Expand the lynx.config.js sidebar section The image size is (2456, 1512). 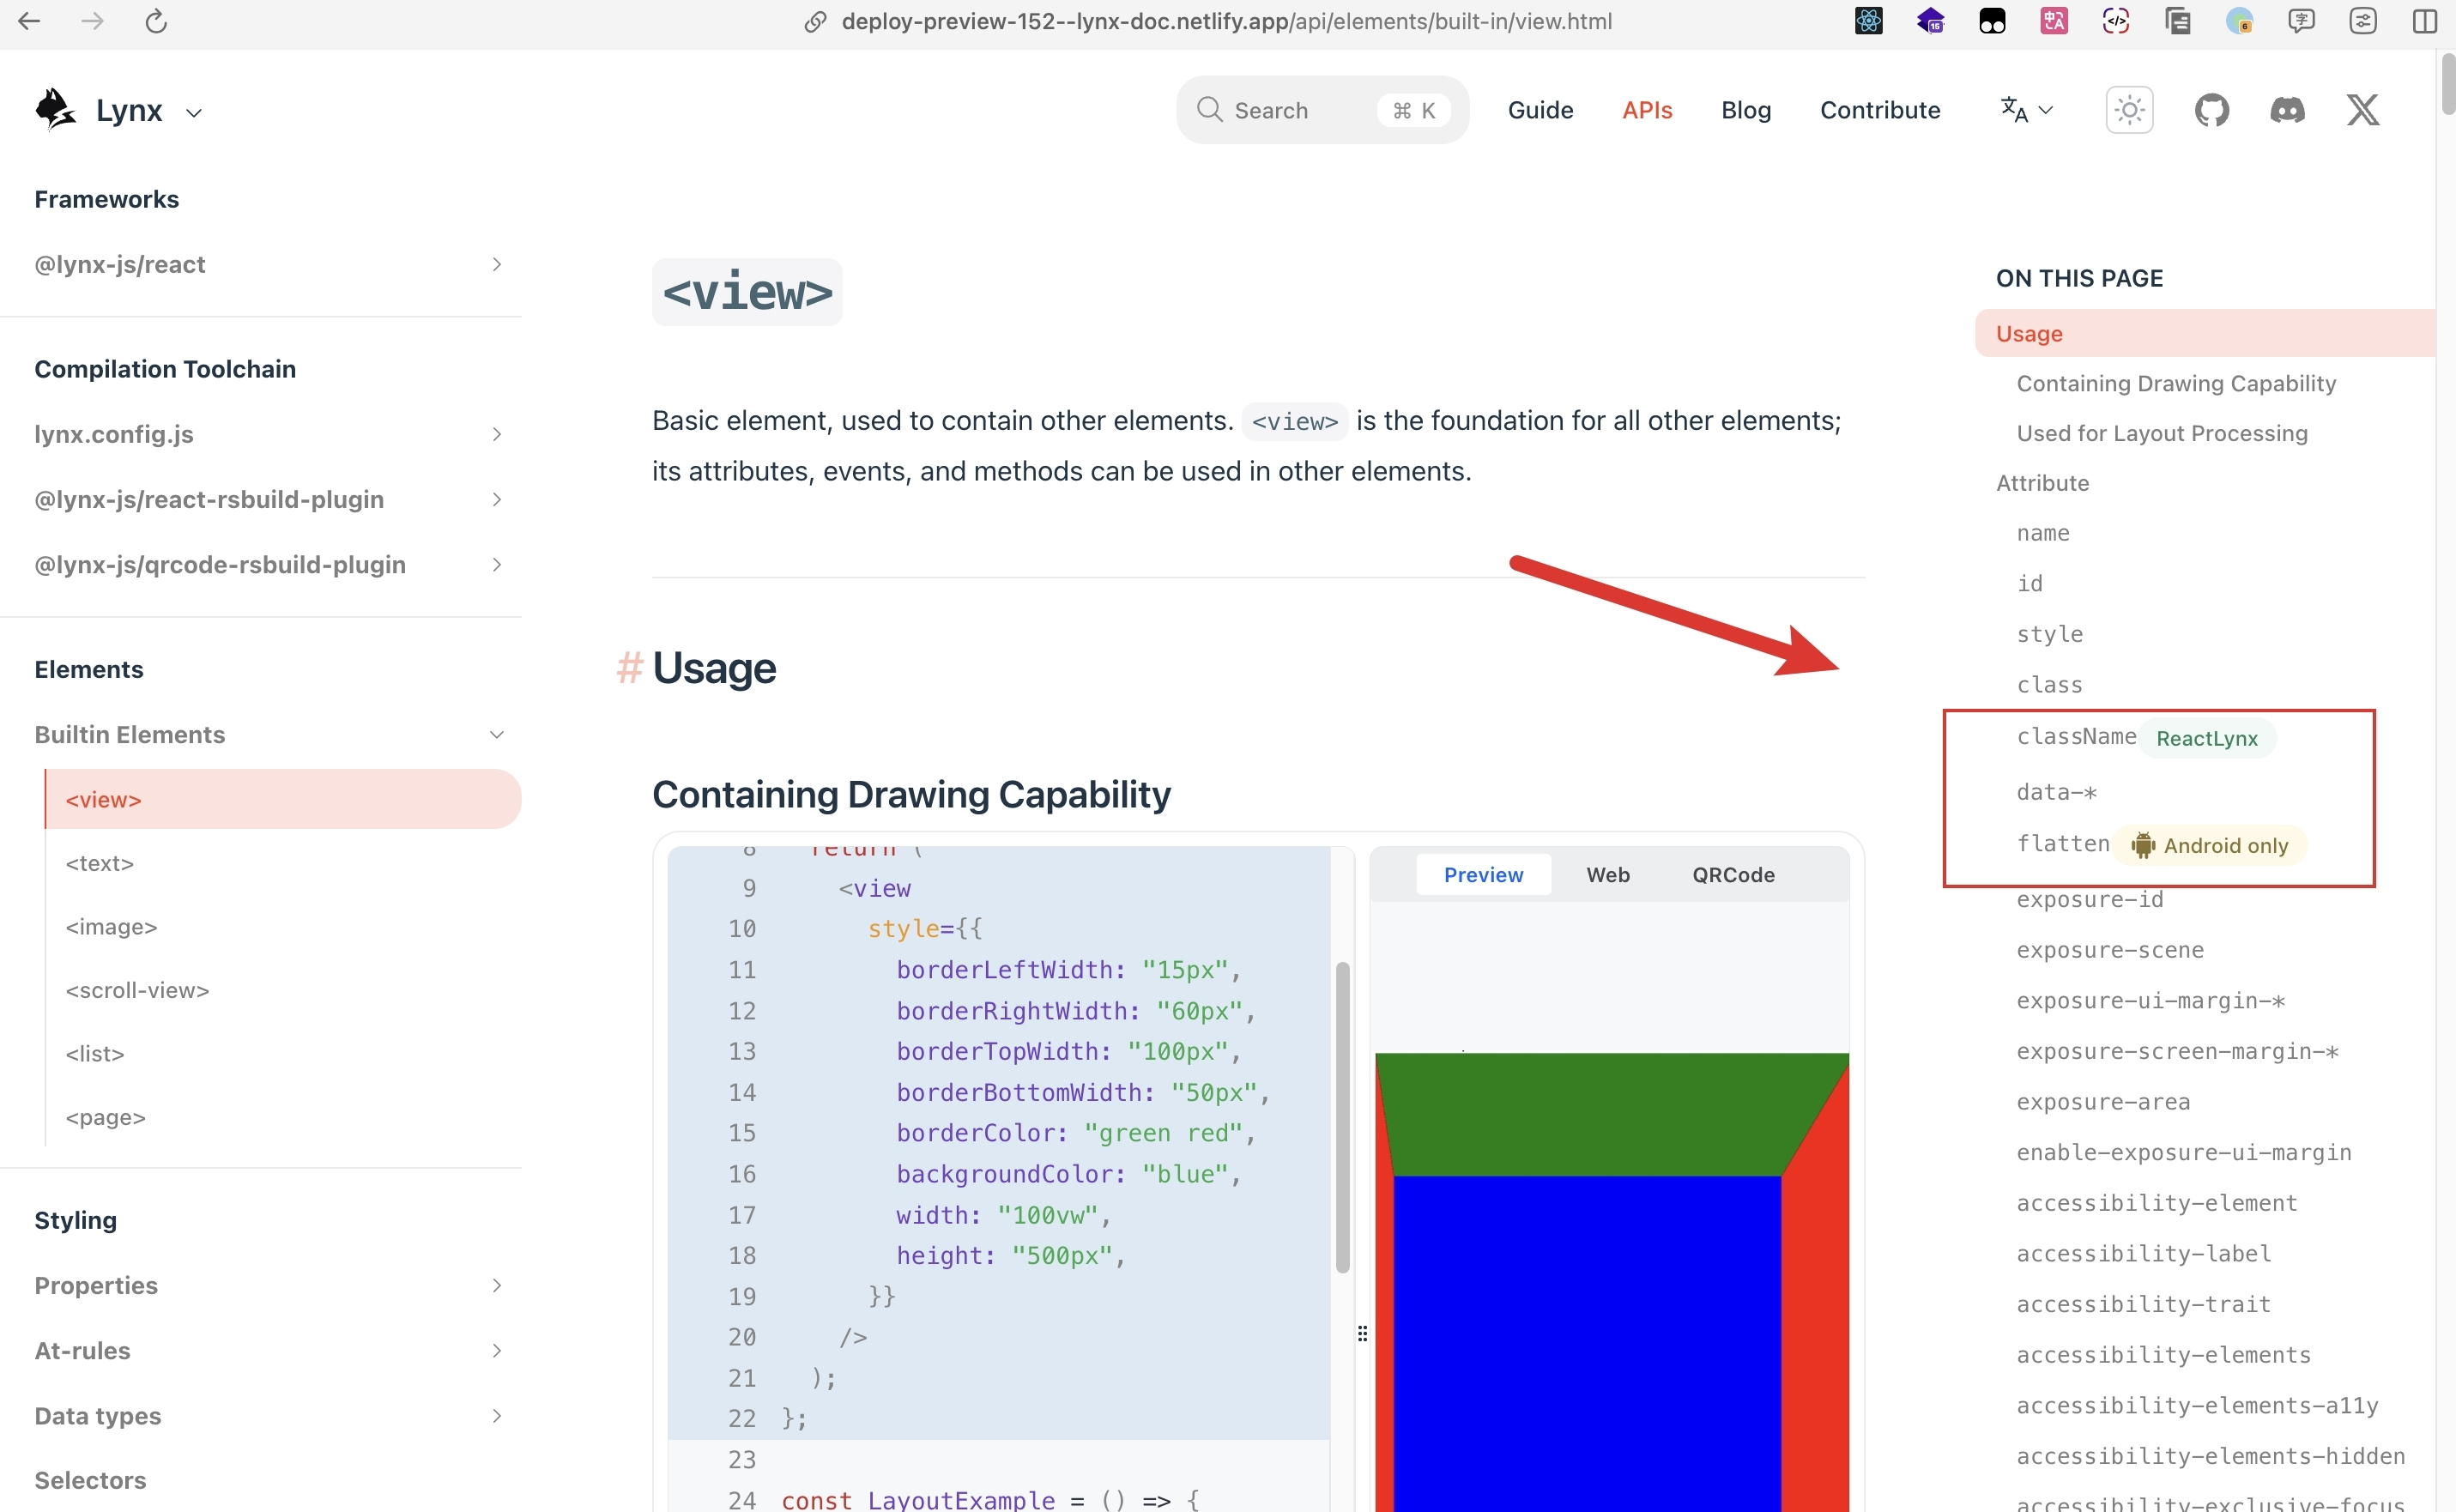coord(497,434)
